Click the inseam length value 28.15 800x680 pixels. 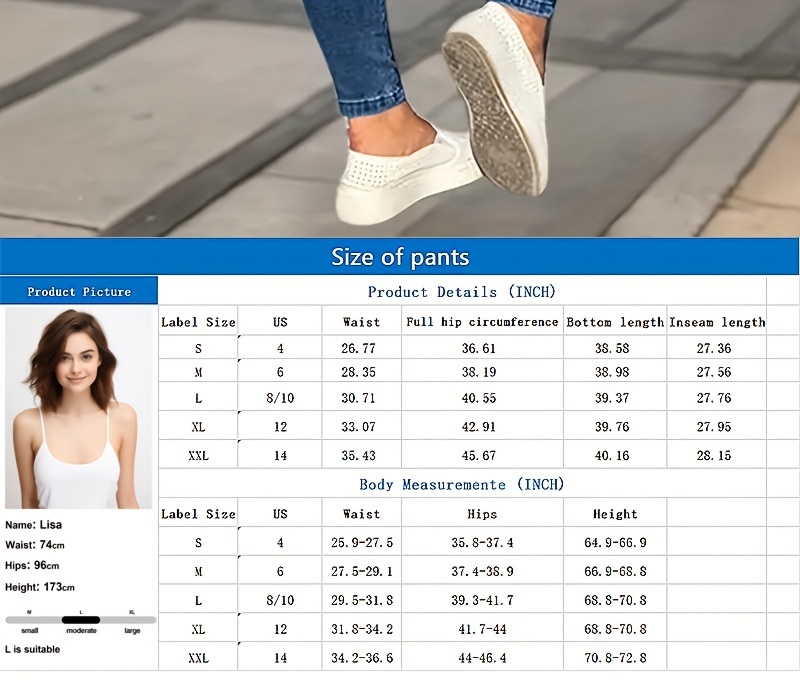point(714,456)
